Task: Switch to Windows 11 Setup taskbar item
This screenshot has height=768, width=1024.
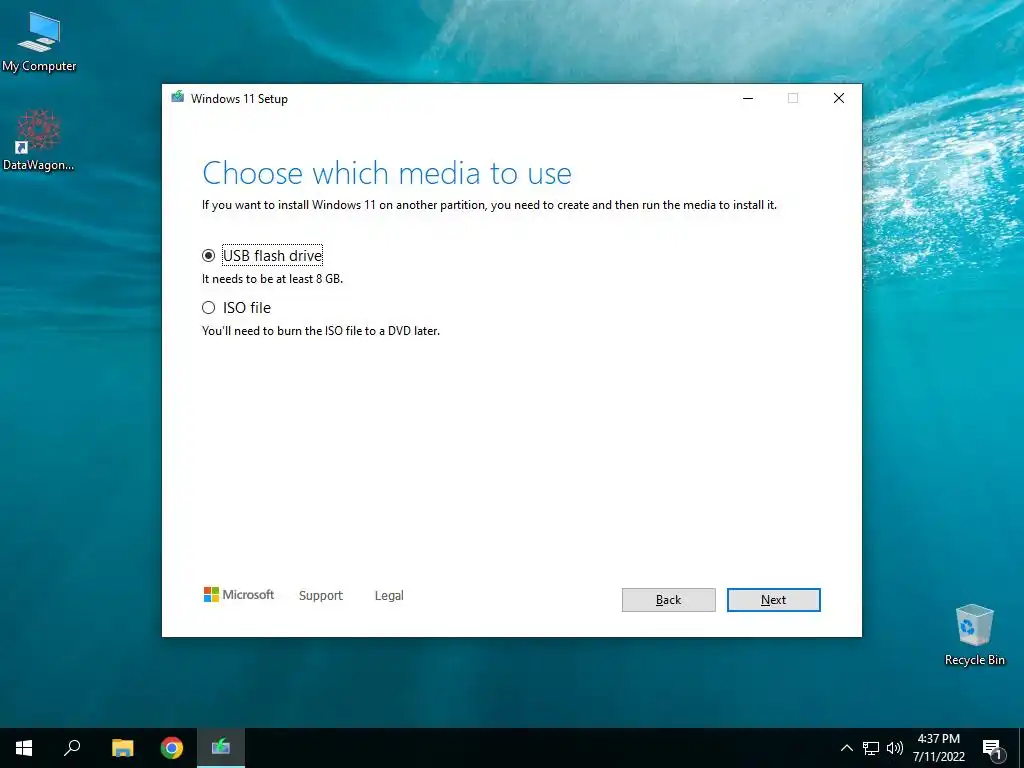Action: tap(221, 748)
